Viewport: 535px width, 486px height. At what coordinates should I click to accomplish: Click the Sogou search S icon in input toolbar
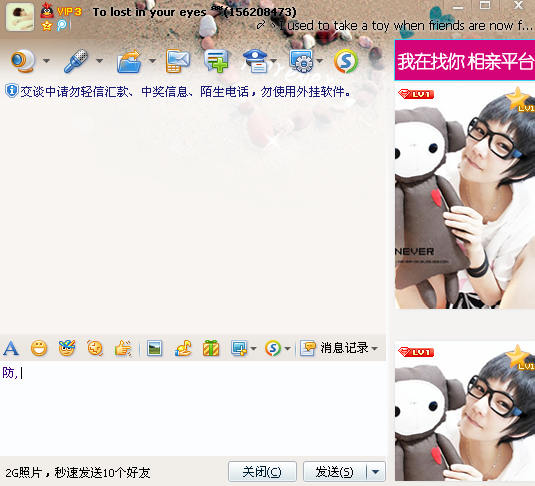coord(273,348)
